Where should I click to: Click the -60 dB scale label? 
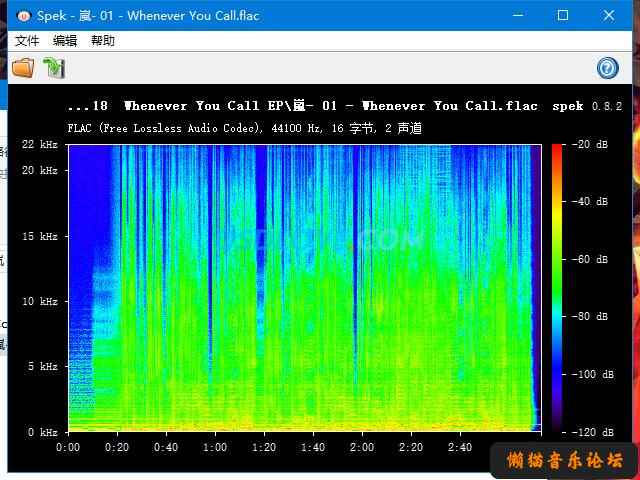pos(590,259)
